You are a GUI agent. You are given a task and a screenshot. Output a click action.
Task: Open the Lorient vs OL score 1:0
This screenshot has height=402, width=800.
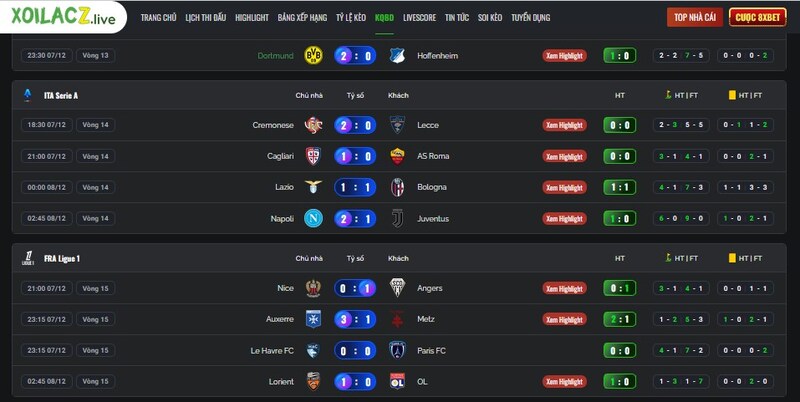[355, 381]
